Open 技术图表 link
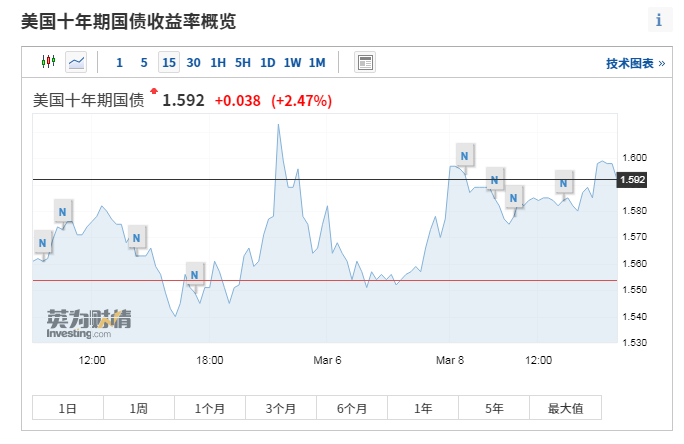The width and height of the screenshot is (684, 444). (634, 63)
